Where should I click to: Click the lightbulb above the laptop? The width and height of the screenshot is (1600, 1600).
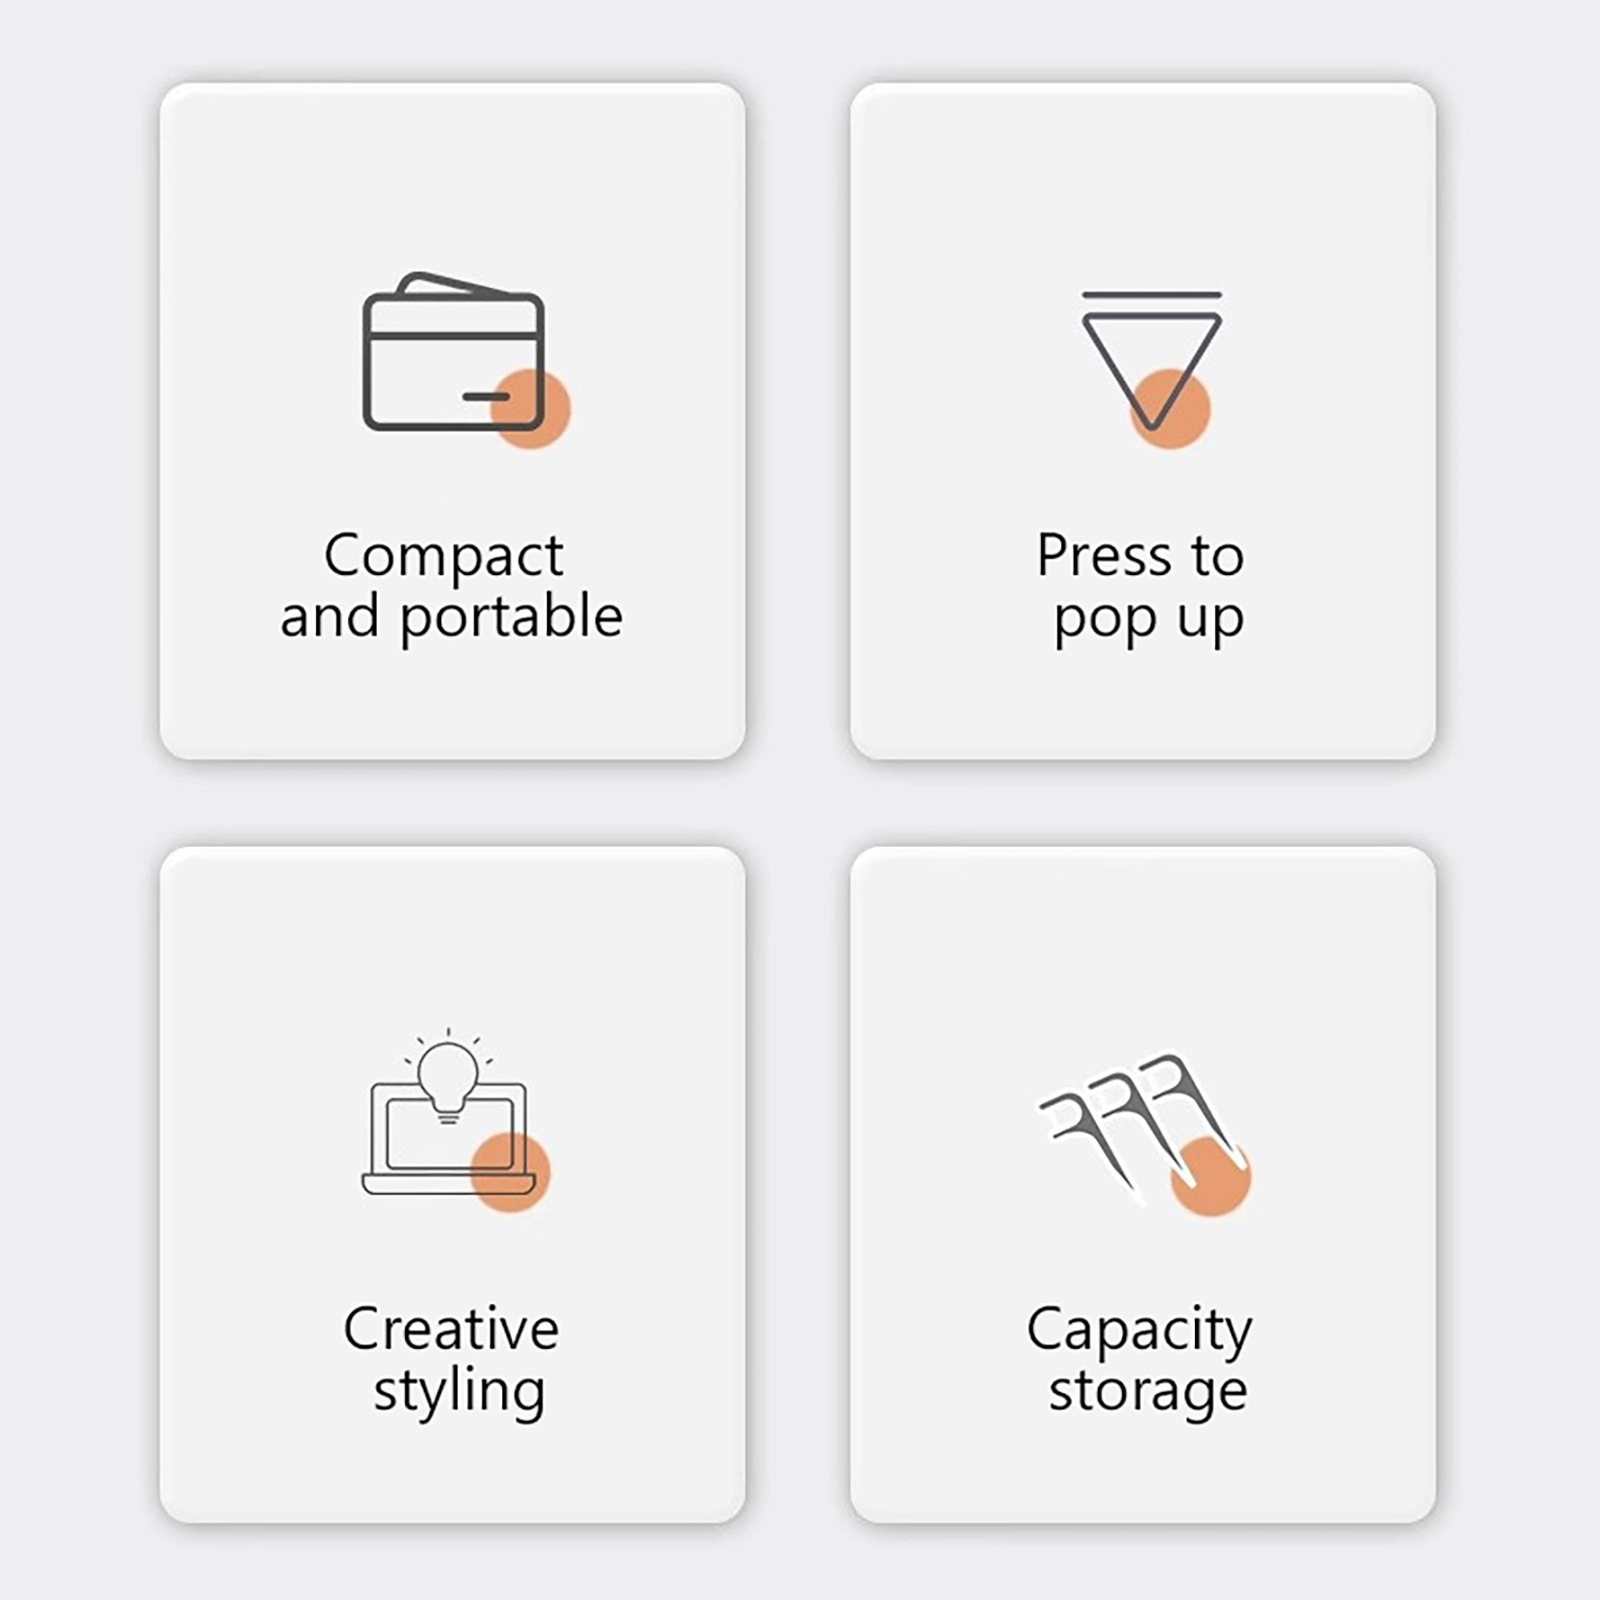[x=448, y=1076]
